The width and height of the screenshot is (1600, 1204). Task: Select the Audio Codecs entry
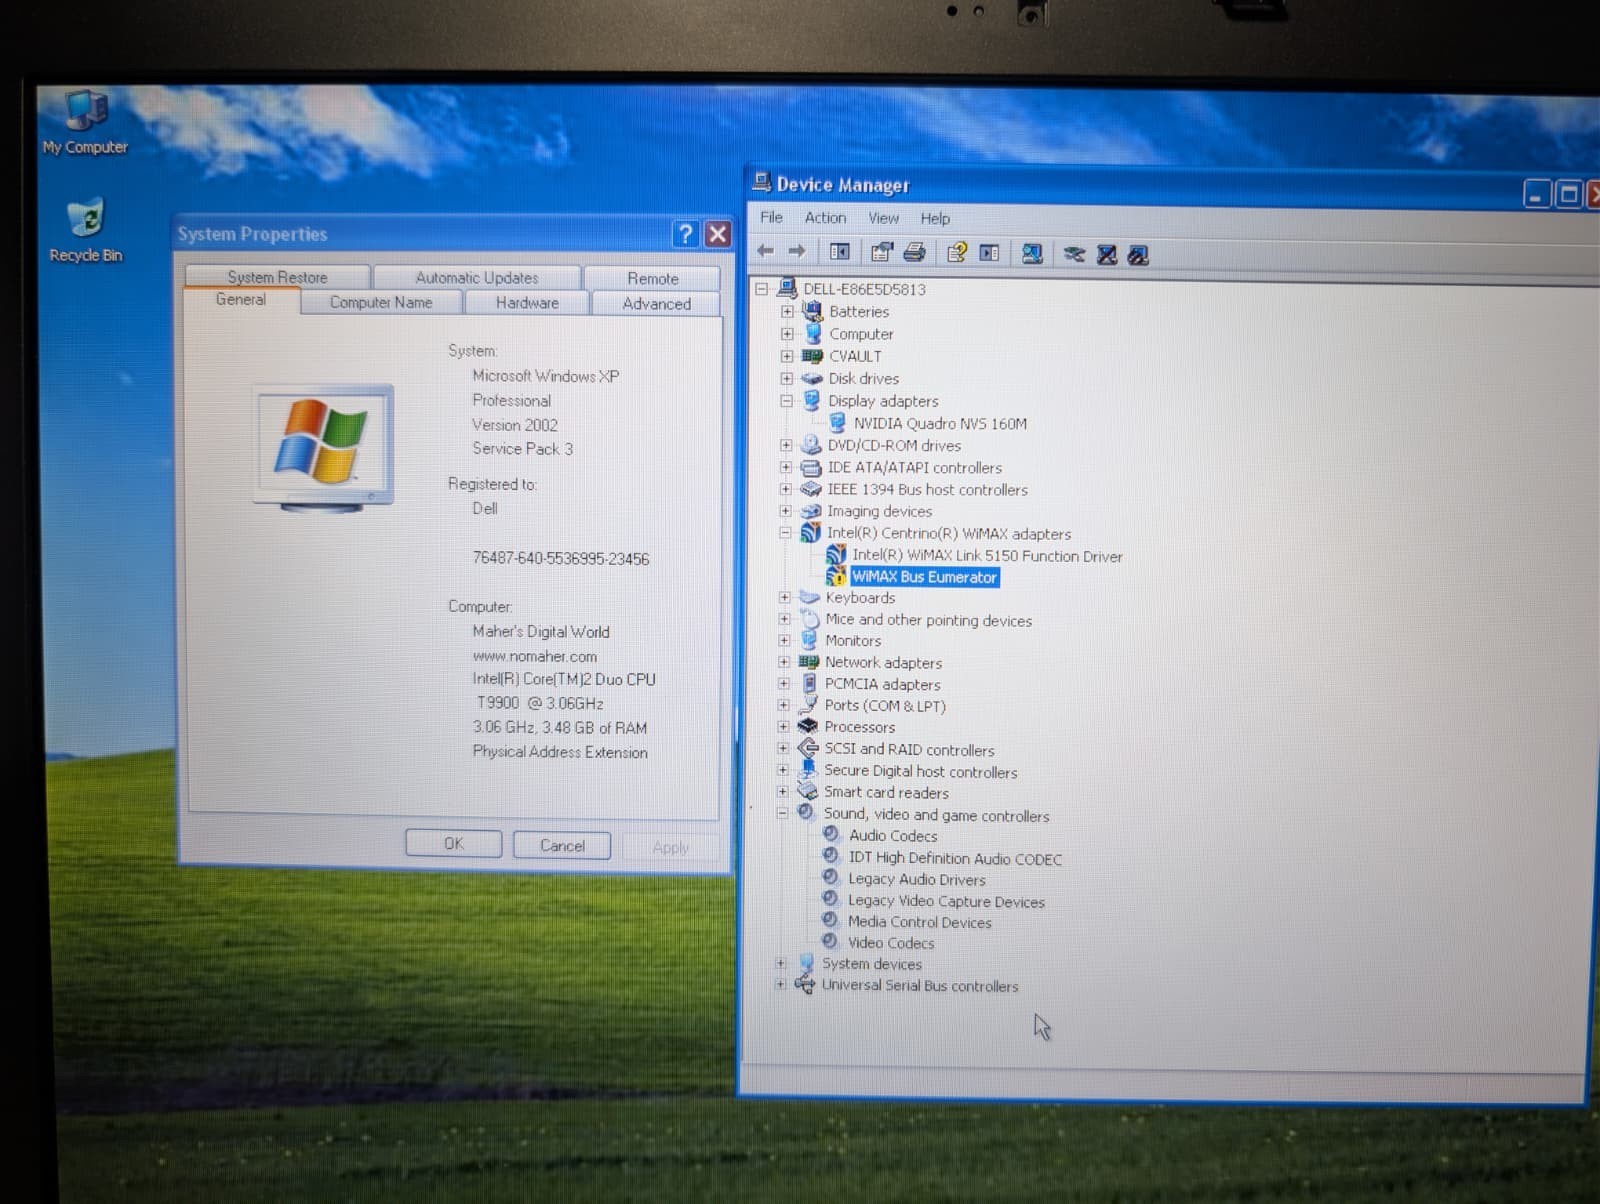[893, 835]
